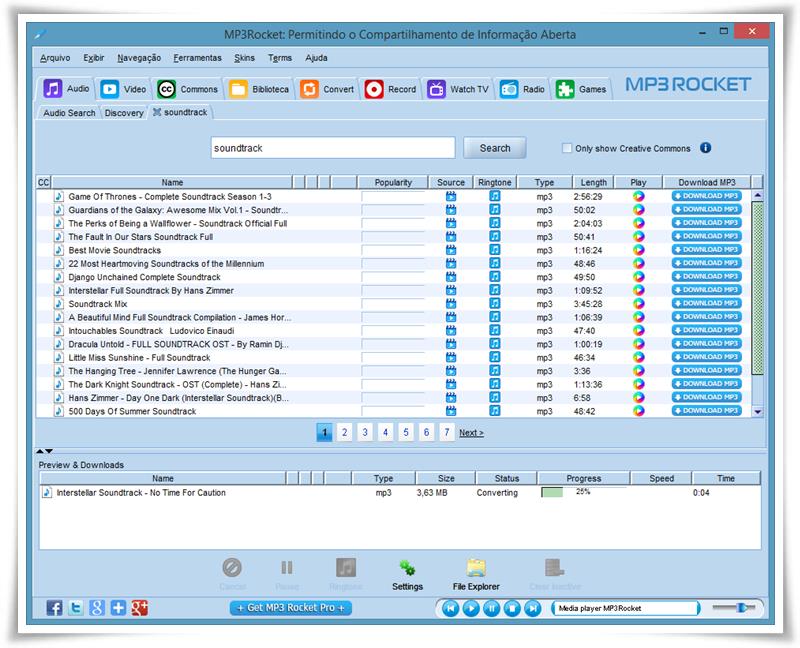Play preview of Best Movie Soundtracks
The width and height of the screenshot is (800, 648).
[x=638, y=250]
